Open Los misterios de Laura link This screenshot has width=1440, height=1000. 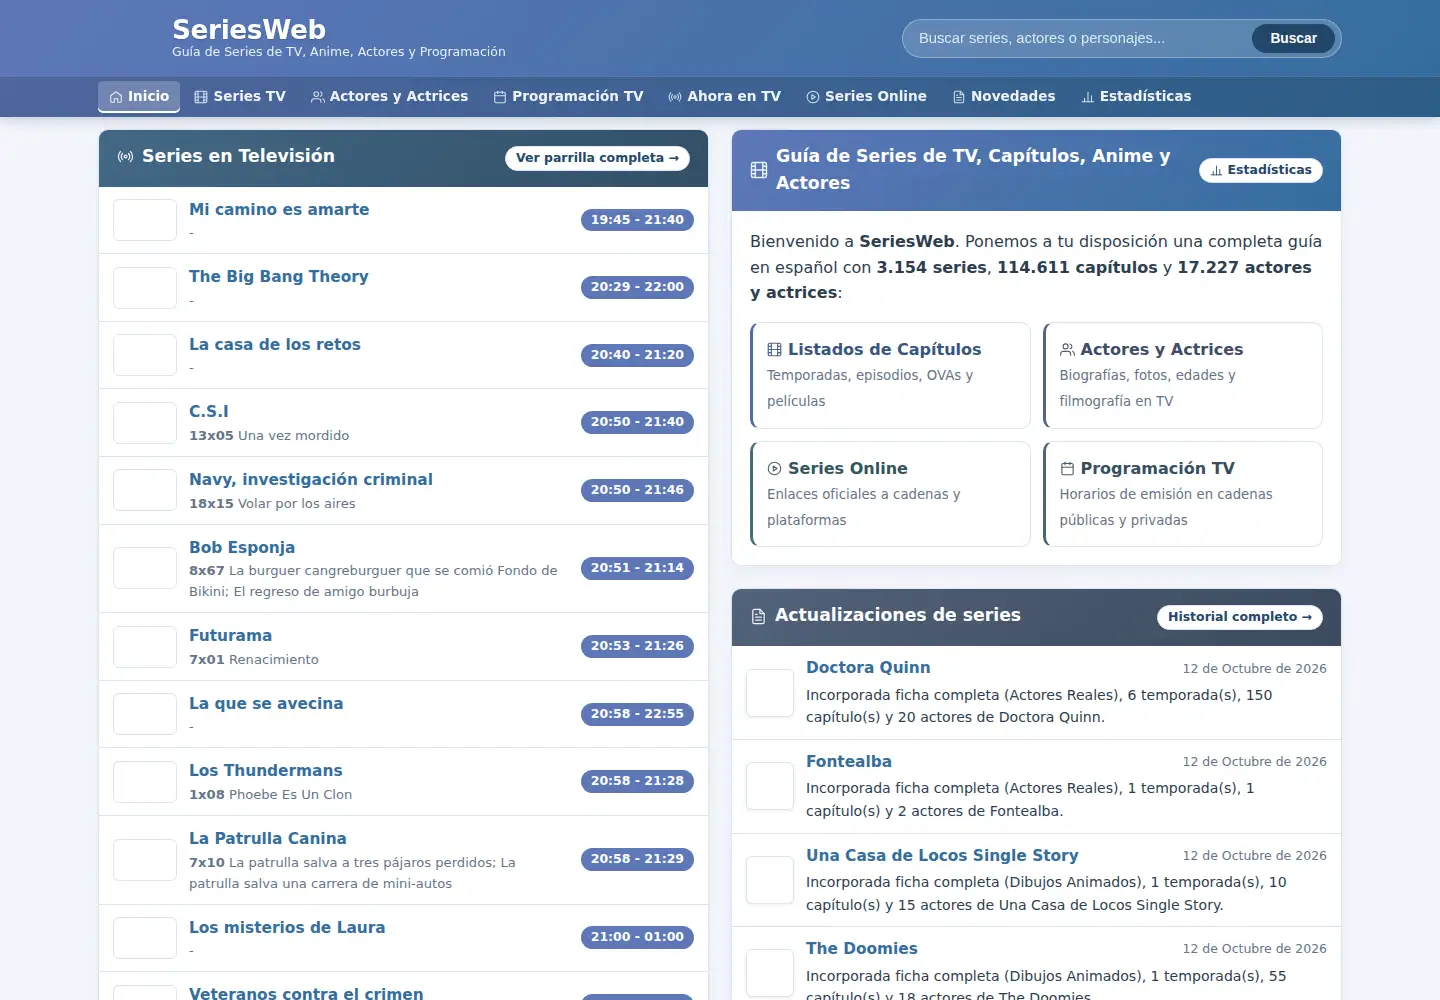point(287,928)
